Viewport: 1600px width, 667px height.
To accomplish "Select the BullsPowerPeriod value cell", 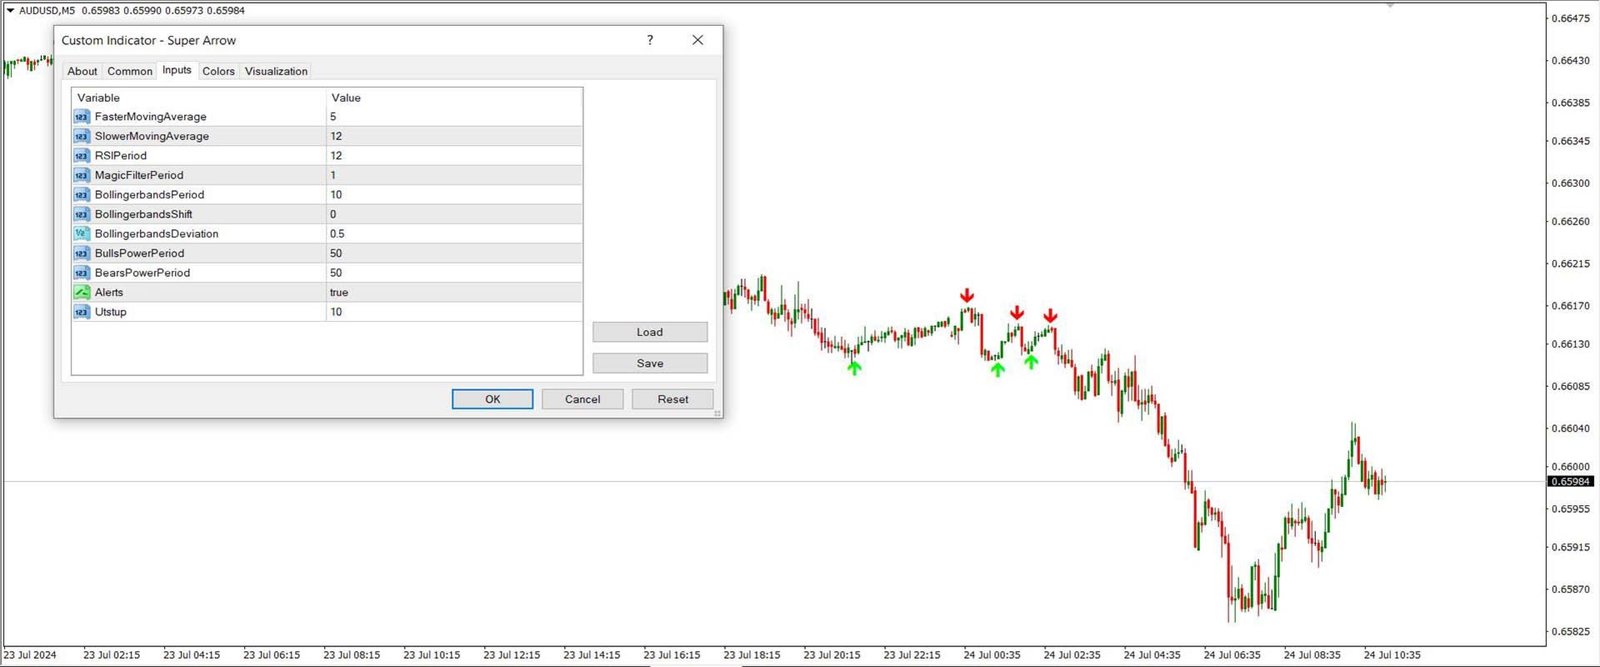I will coord(453,253).
